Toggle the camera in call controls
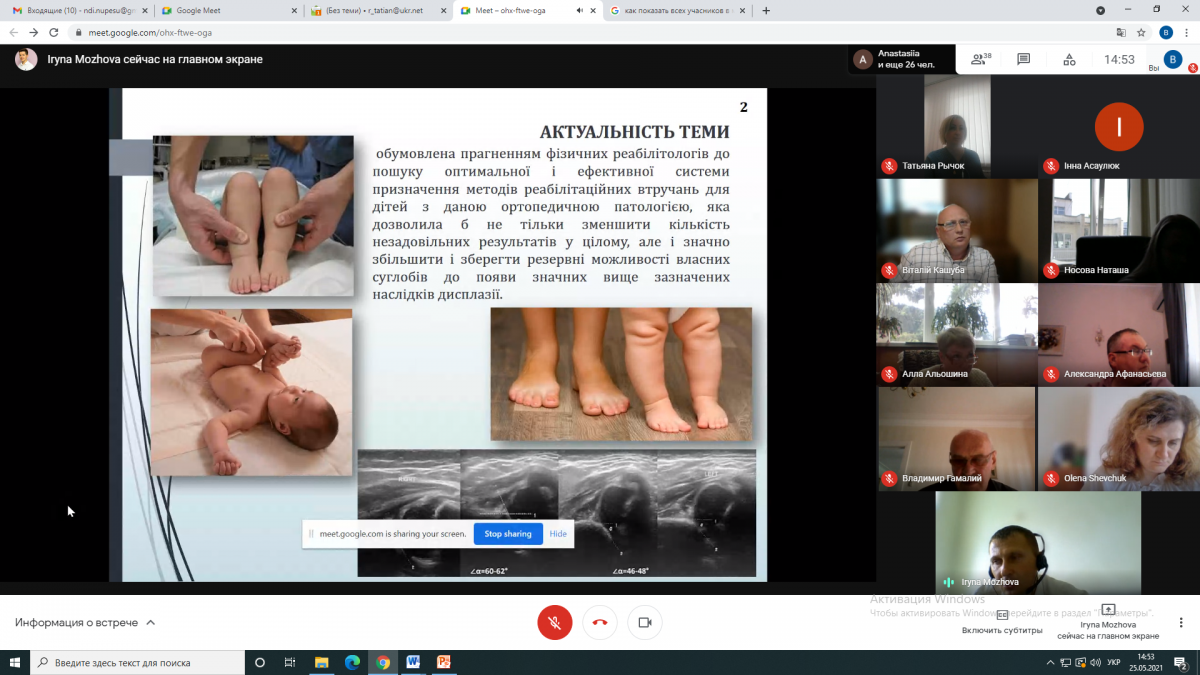The height and width of the screenshot is (675, 1200). 645,623
